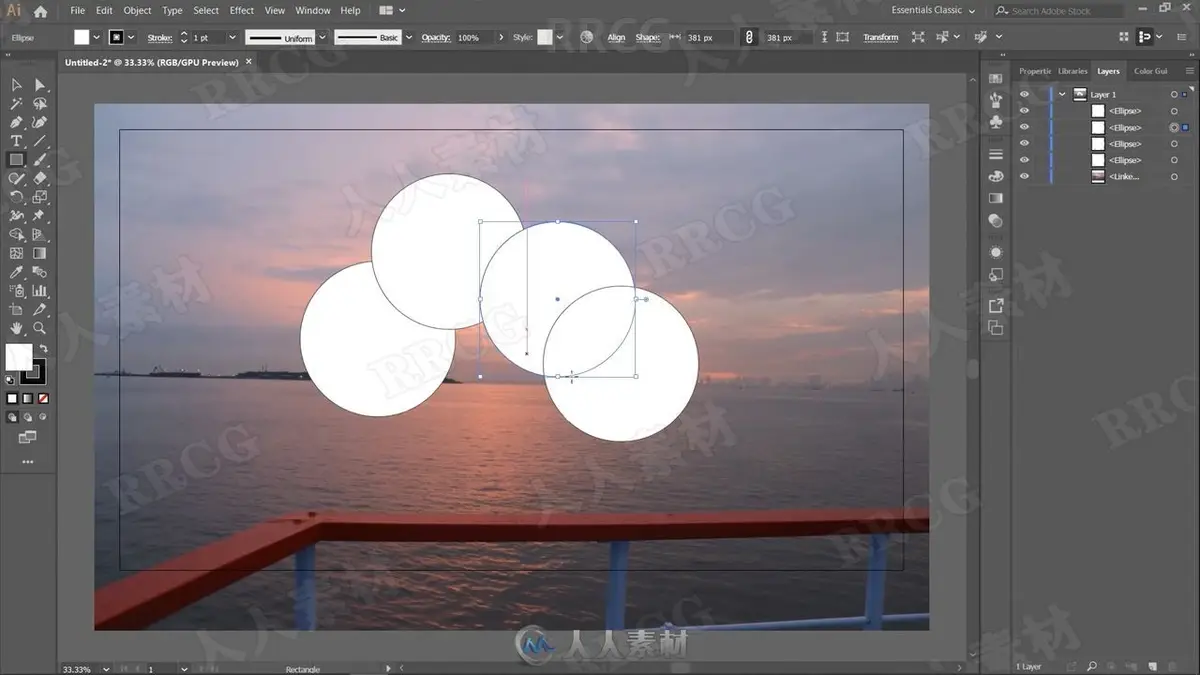Select the Selection tool arrow
The image size is (1200, 675).
pyautogui.click(x=16, y=85)
